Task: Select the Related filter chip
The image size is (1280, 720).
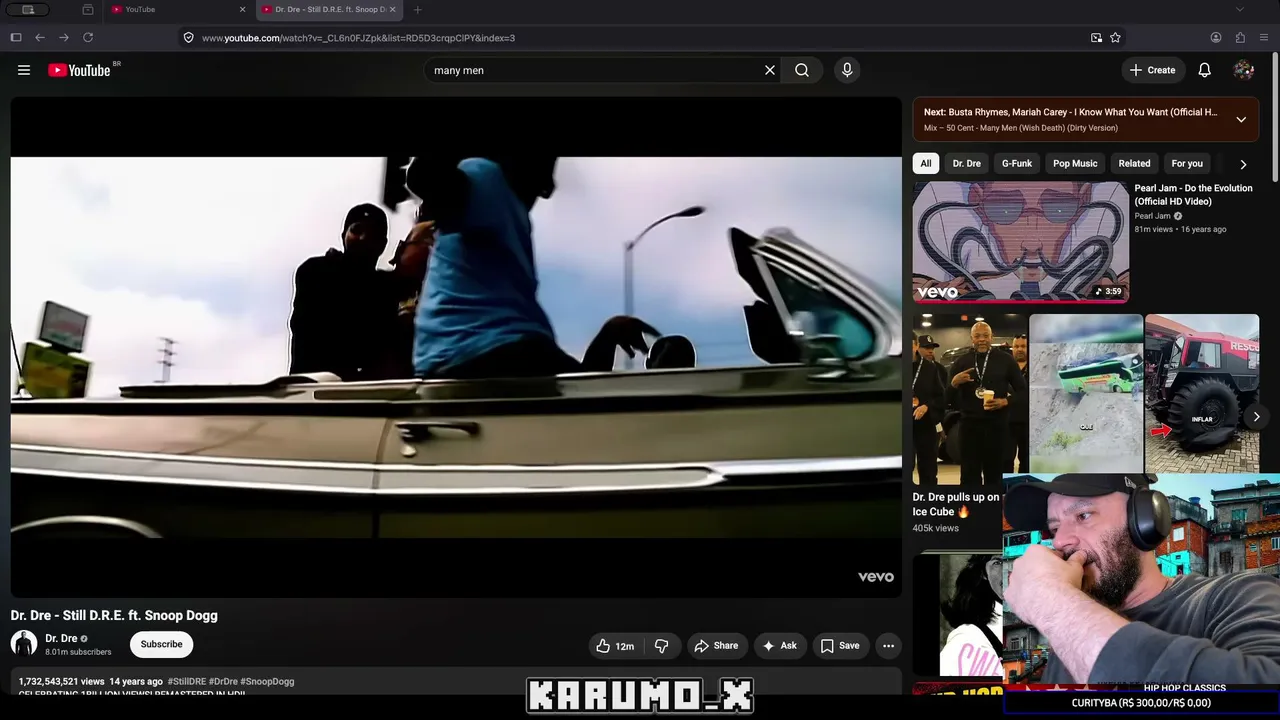Action: pyautogui.click(x=1134, y=164)
